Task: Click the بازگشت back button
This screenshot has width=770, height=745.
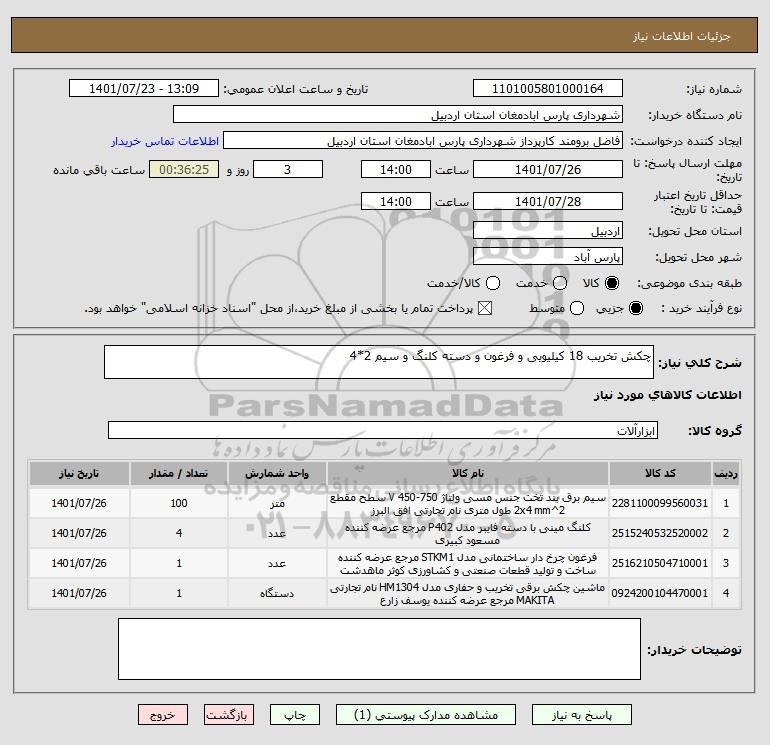Action: click(x=229, y=715)
